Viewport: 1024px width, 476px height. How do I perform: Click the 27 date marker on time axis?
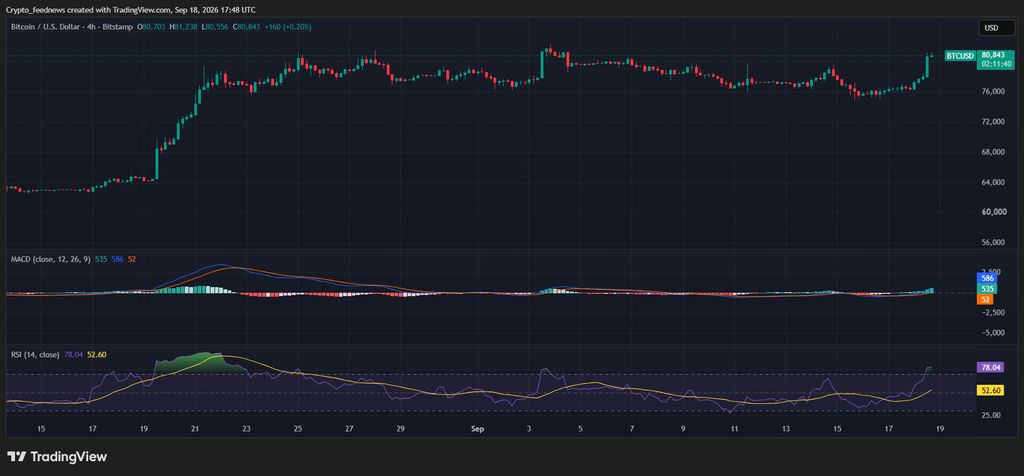pos(349,429)
